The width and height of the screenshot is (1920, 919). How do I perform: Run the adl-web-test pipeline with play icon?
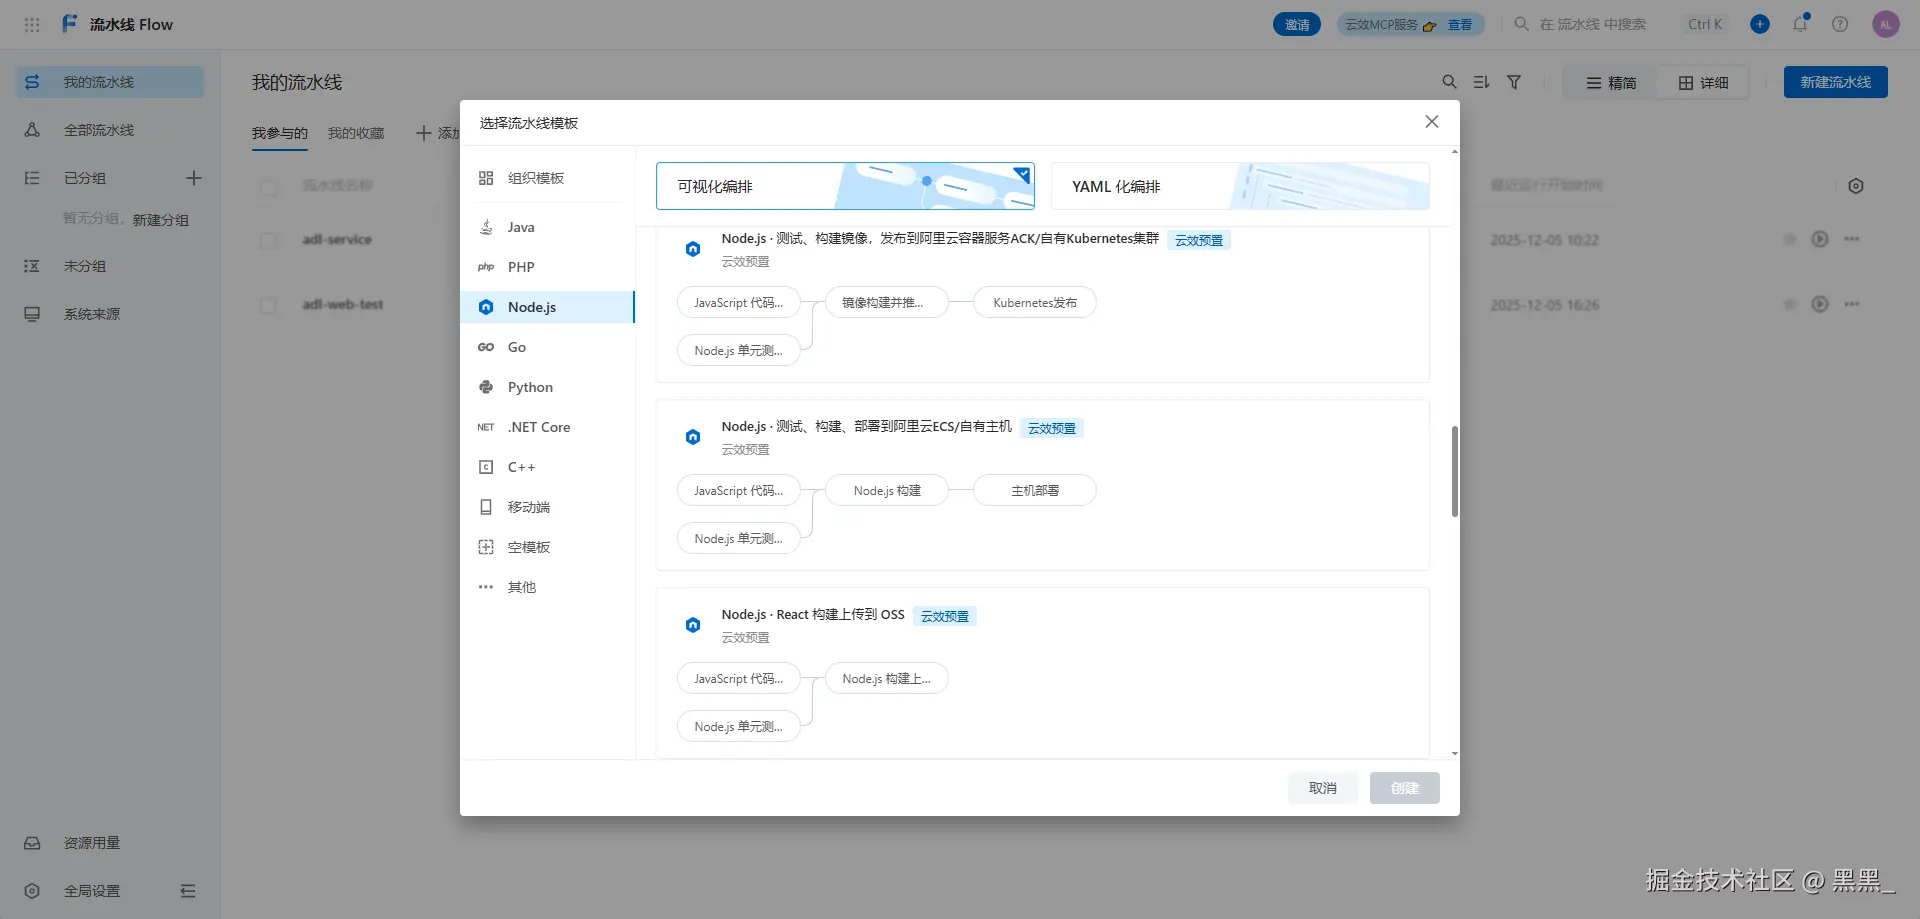(1820, 304)
